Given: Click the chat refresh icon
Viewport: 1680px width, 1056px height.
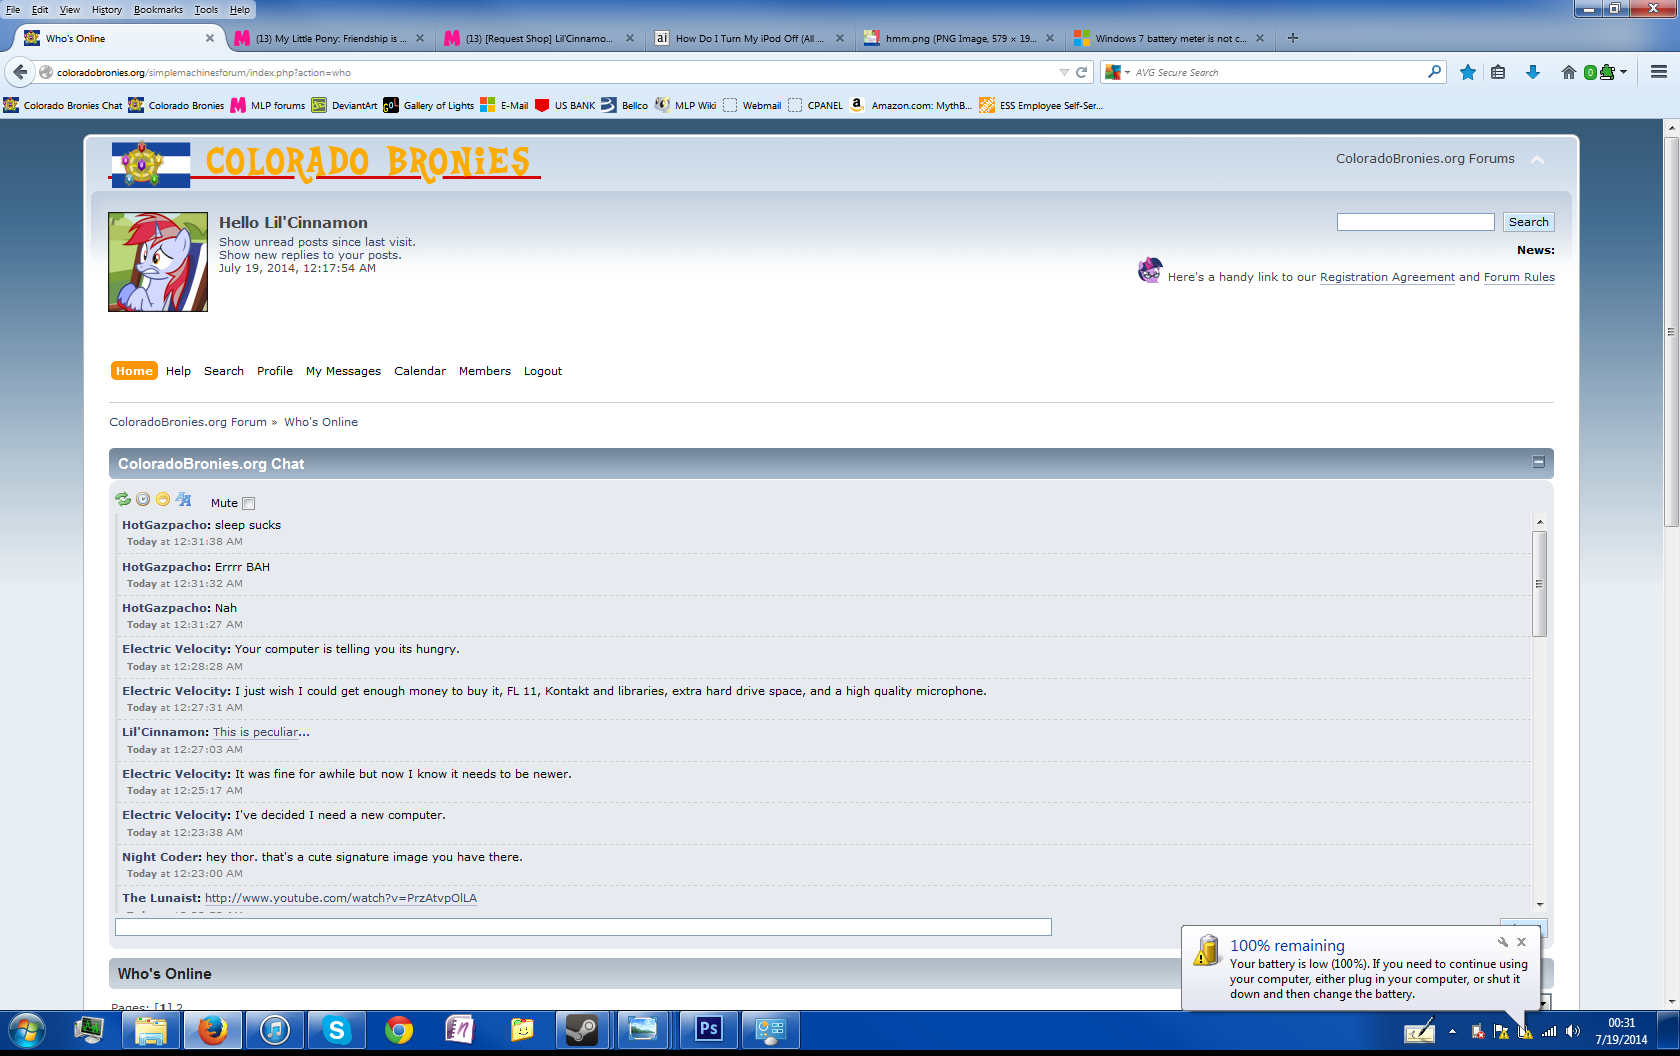Looking at the screenshot, I should [x=123, y=499].
